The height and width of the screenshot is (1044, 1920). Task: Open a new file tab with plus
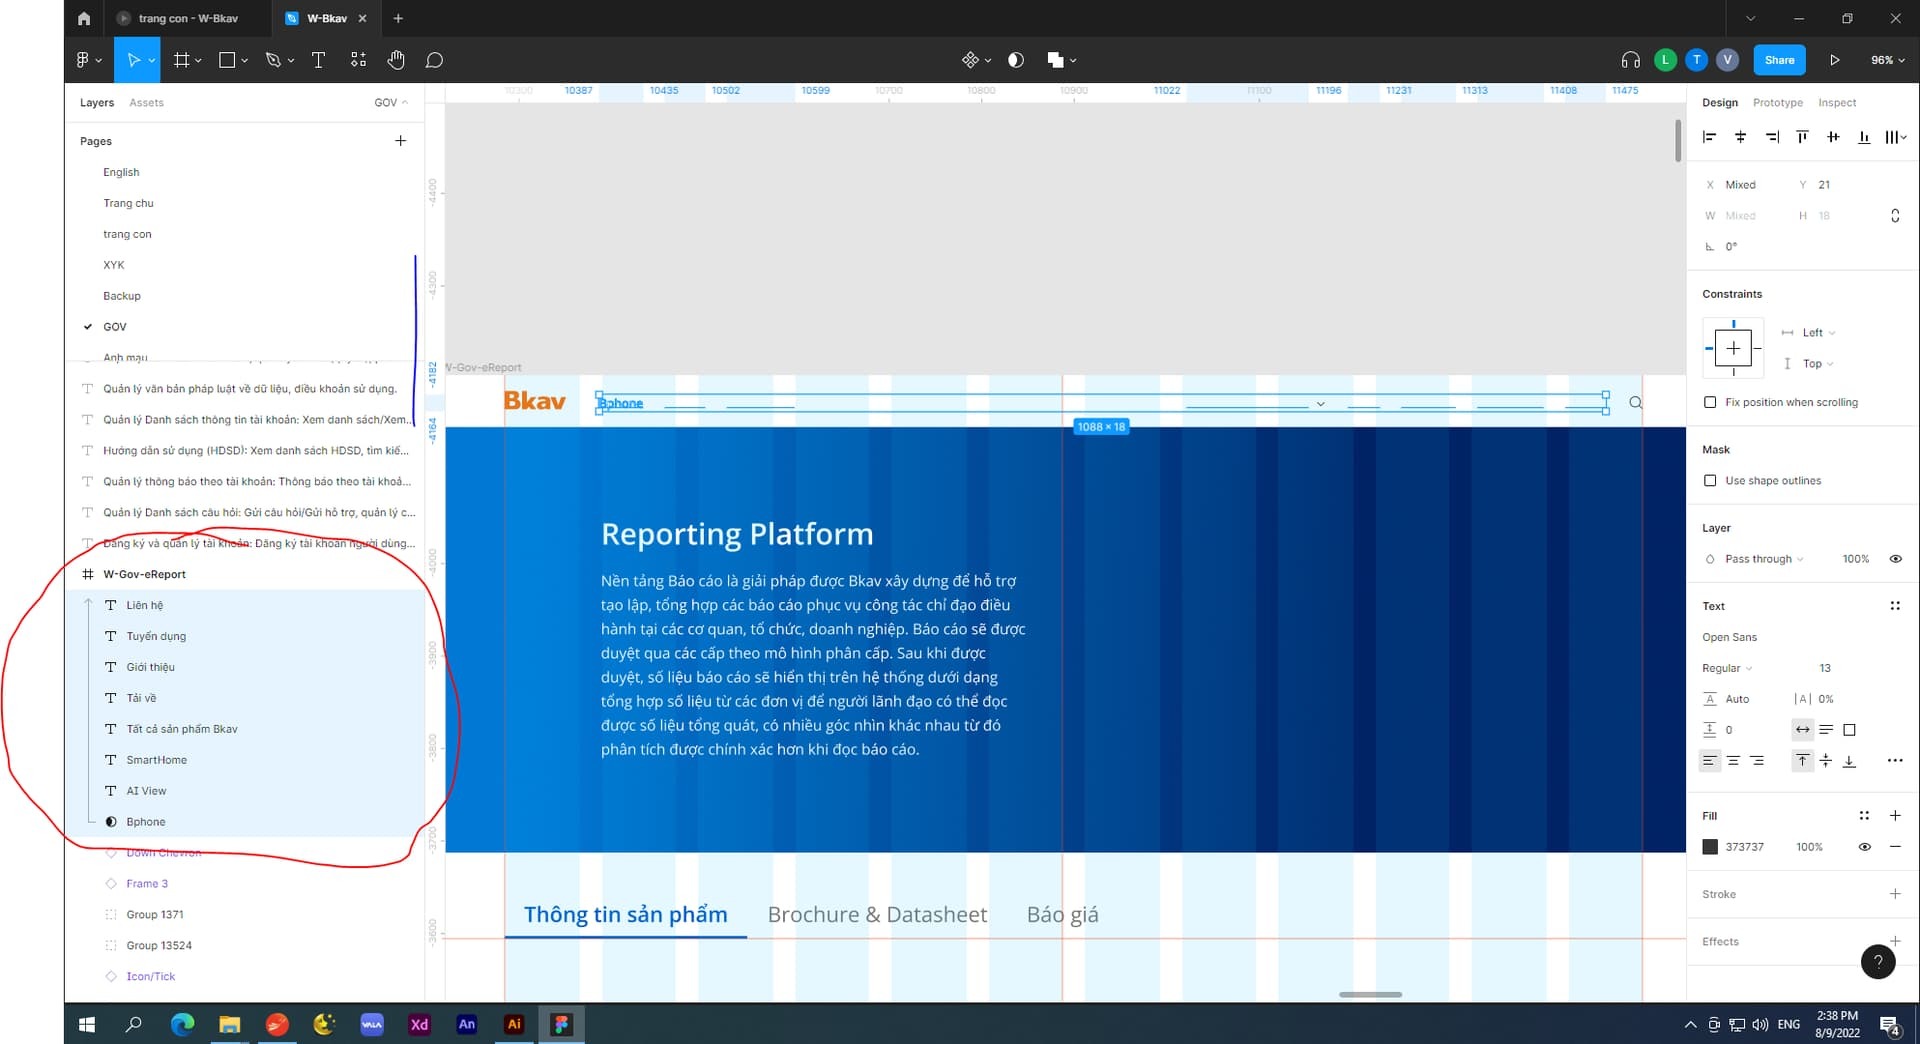coord(398,18)
